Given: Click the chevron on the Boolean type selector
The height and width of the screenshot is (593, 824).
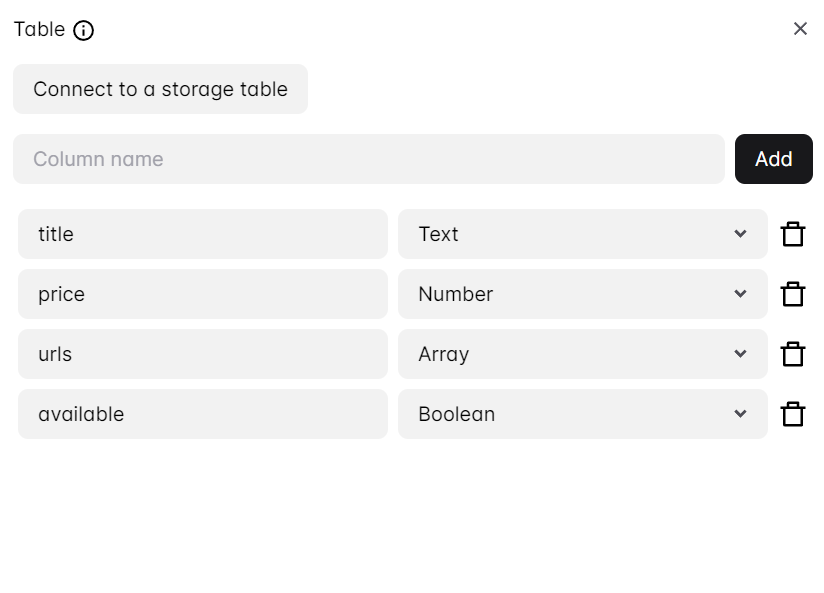Looking at the screenshot, I should (x=740, y=414).
